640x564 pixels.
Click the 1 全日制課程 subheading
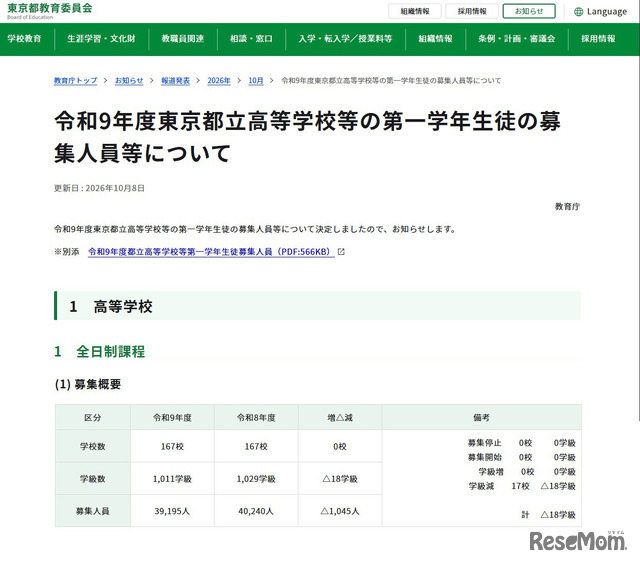[x=100, y=351]
